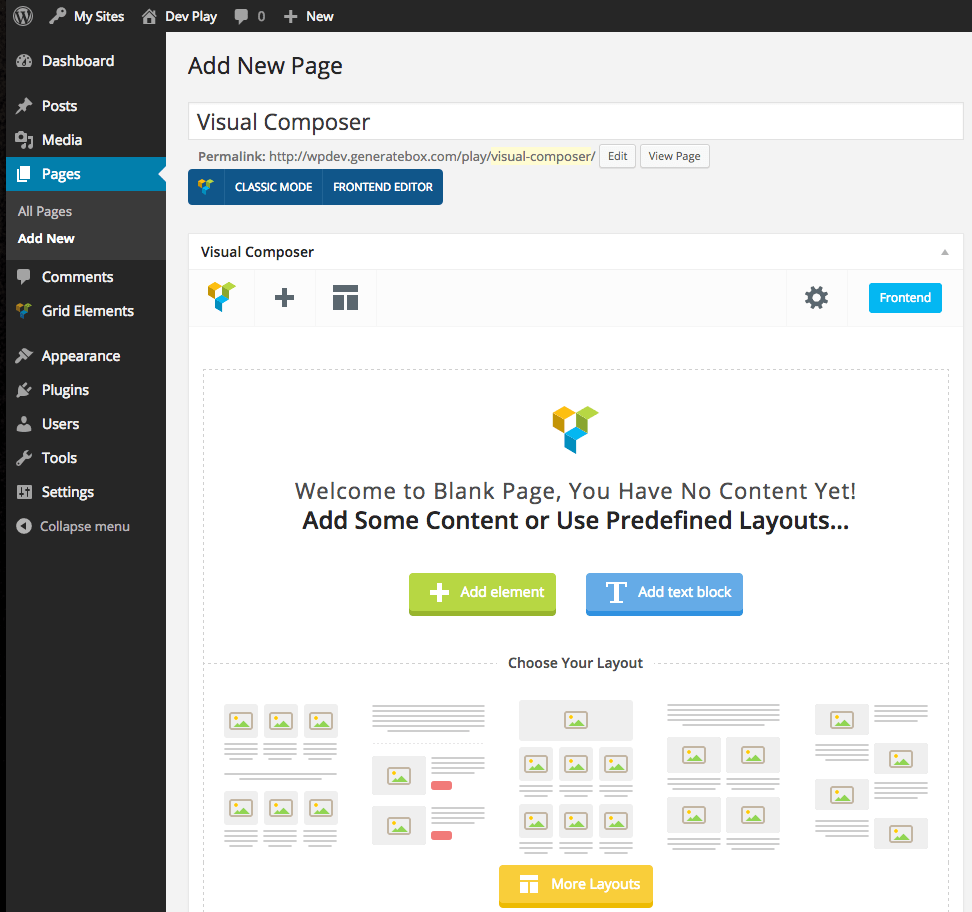This screenshot has width=972, height=912.
Task: Click the WPBakery logo in the composer toolbar
Action: coord(221,297)
